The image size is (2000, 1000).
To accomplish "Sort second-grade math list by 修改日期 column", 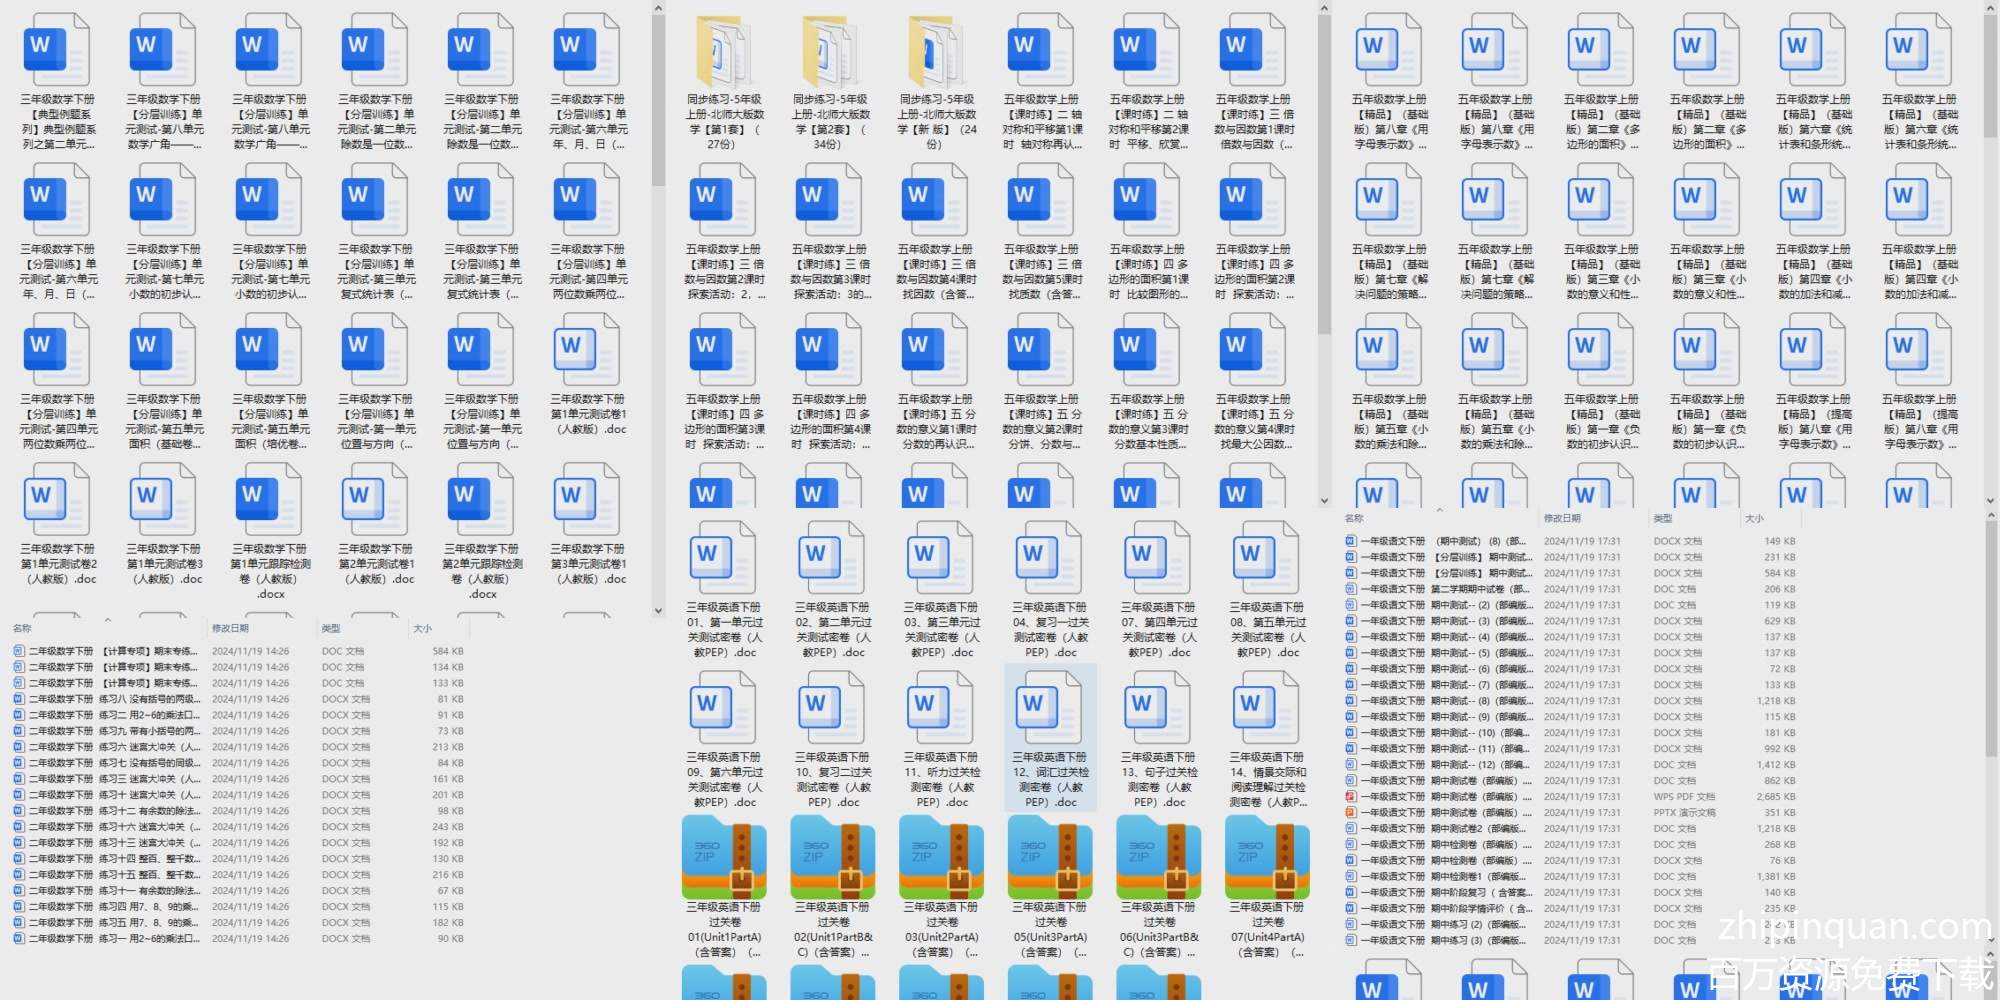I will (230, 628).
